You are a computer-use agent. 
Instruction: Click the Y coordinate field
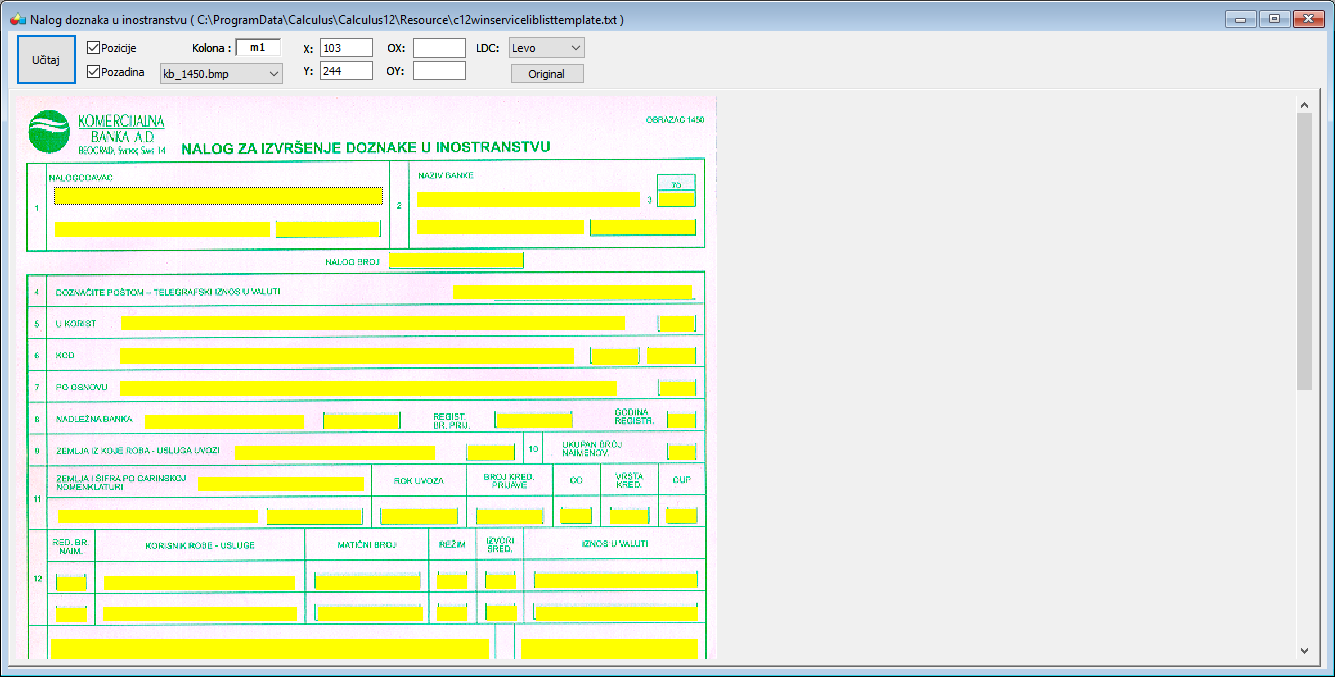click(346, 71)
